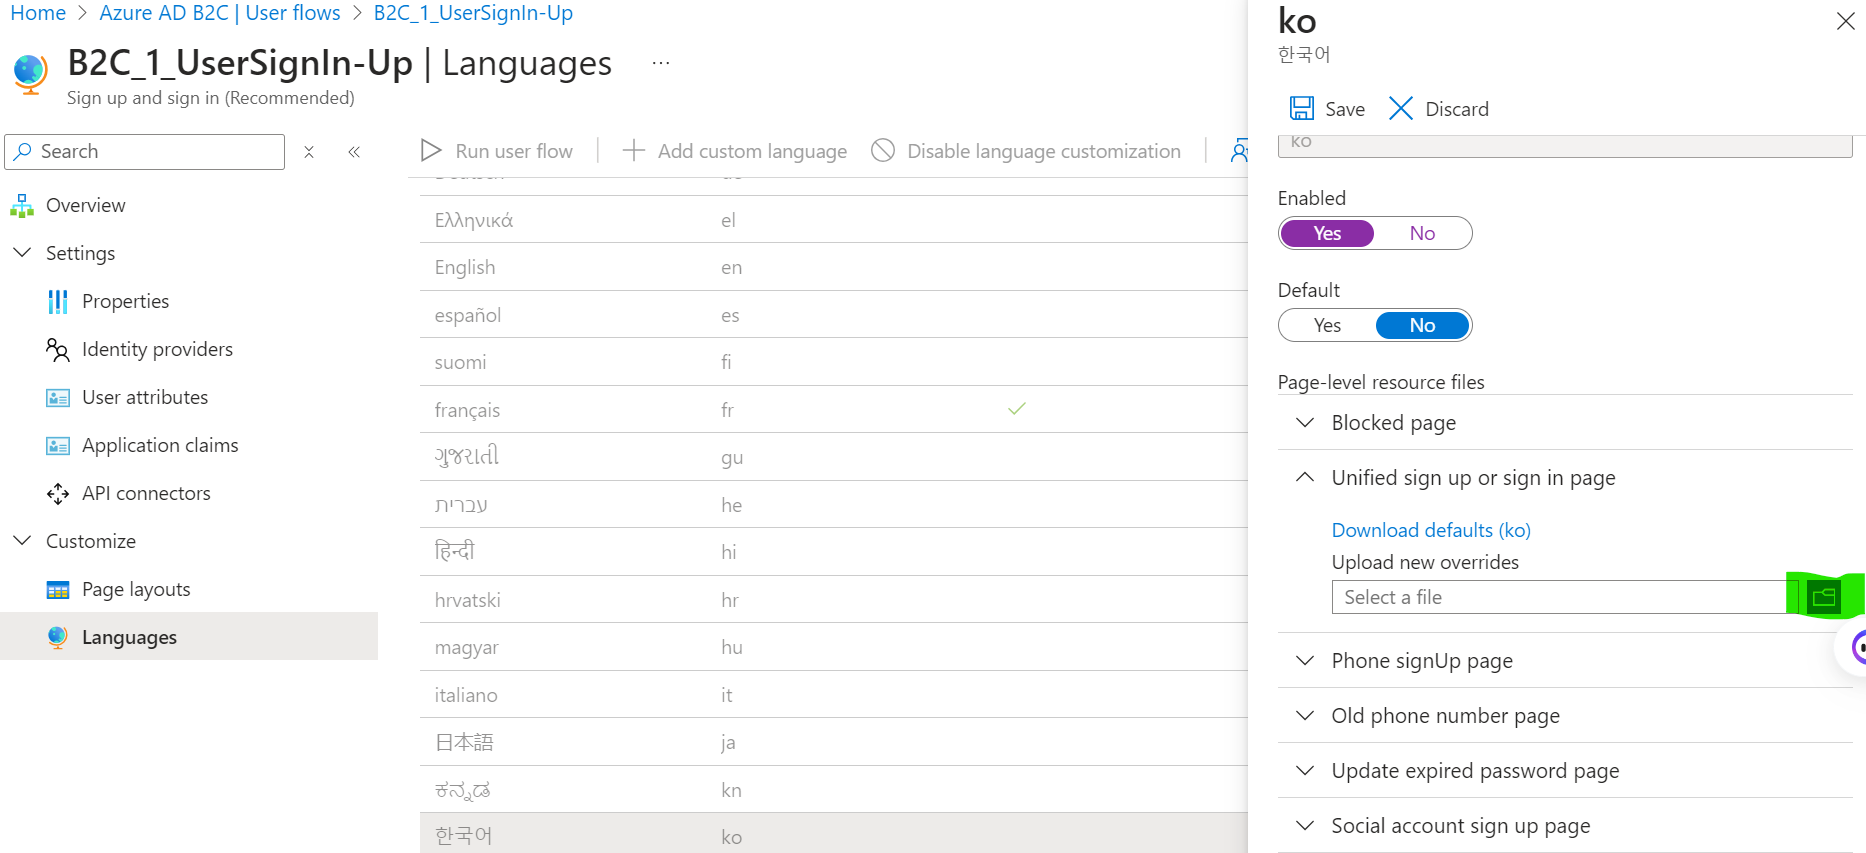Click the Save button label
Screen dimensions: 1866x853
point(1345,109)
